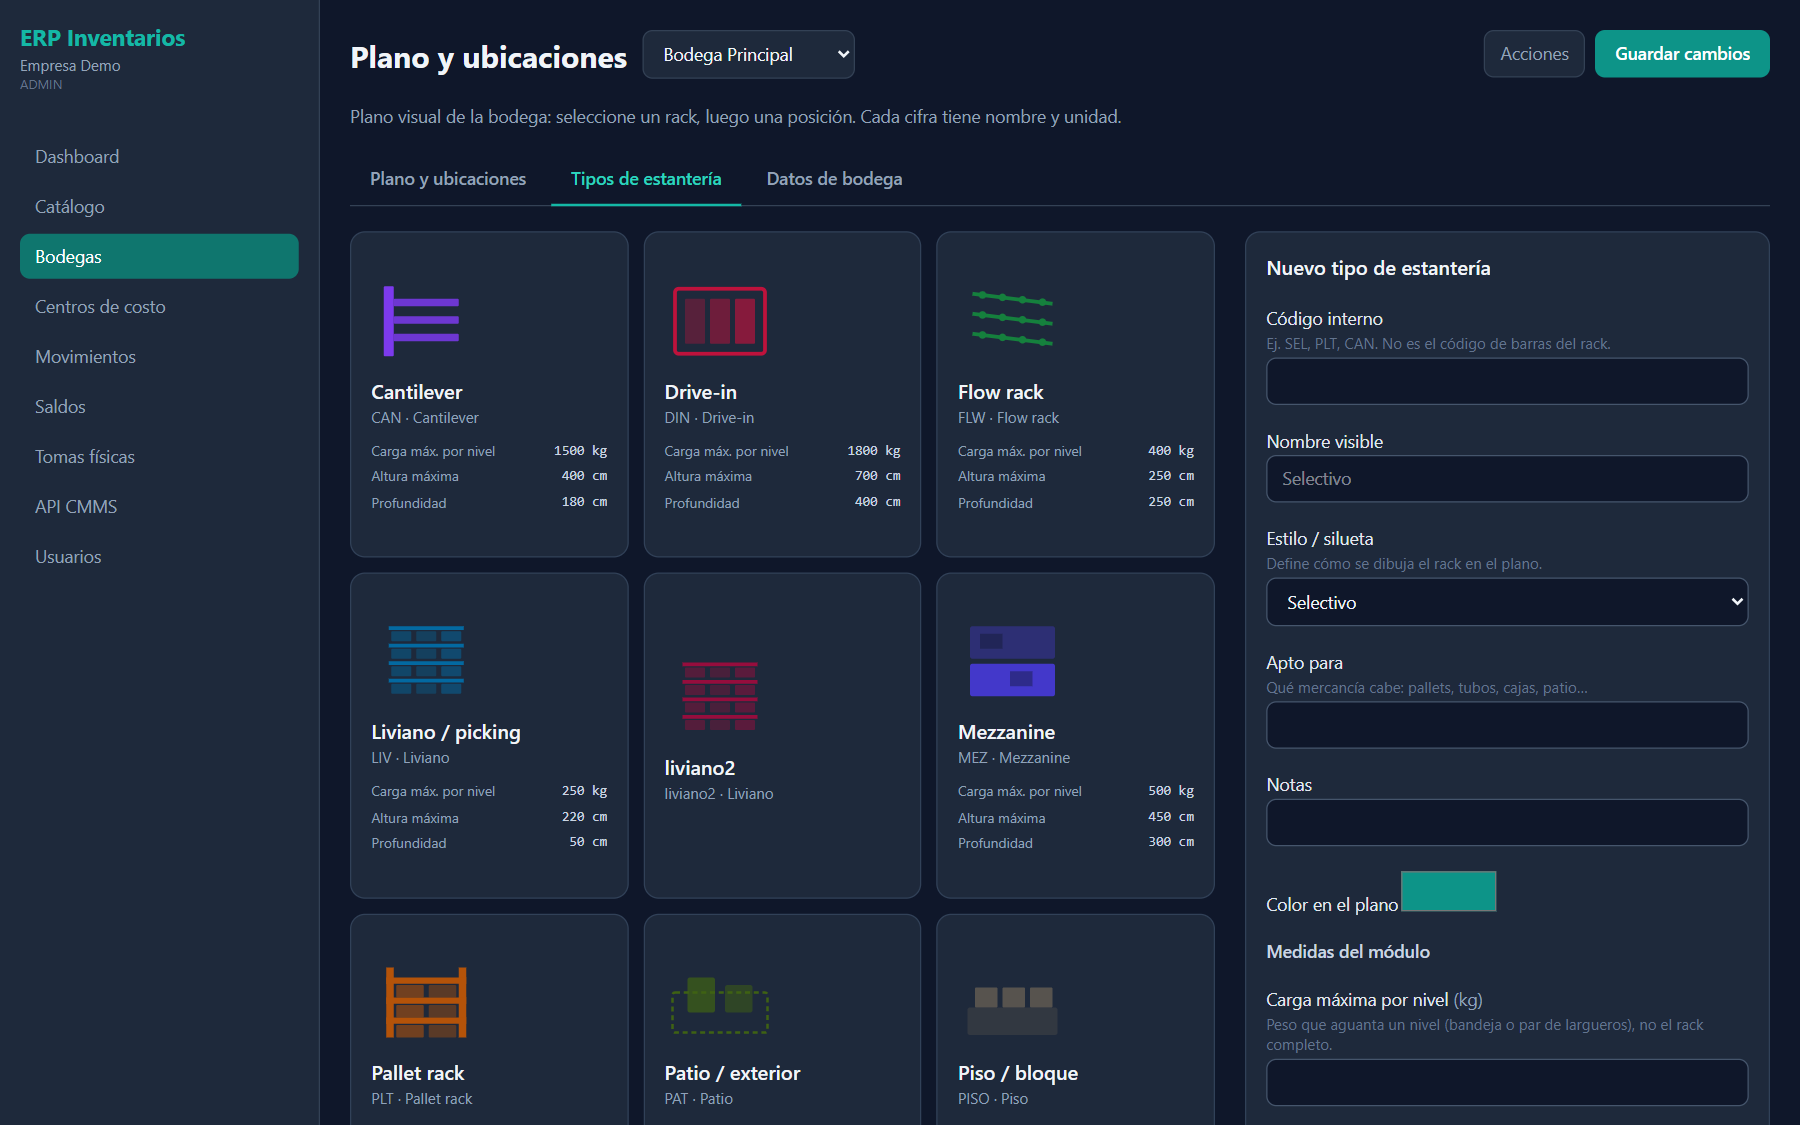Click the blue Liviano / picking shelf icon
The image size is (1800, 1125).
(426, 660)
